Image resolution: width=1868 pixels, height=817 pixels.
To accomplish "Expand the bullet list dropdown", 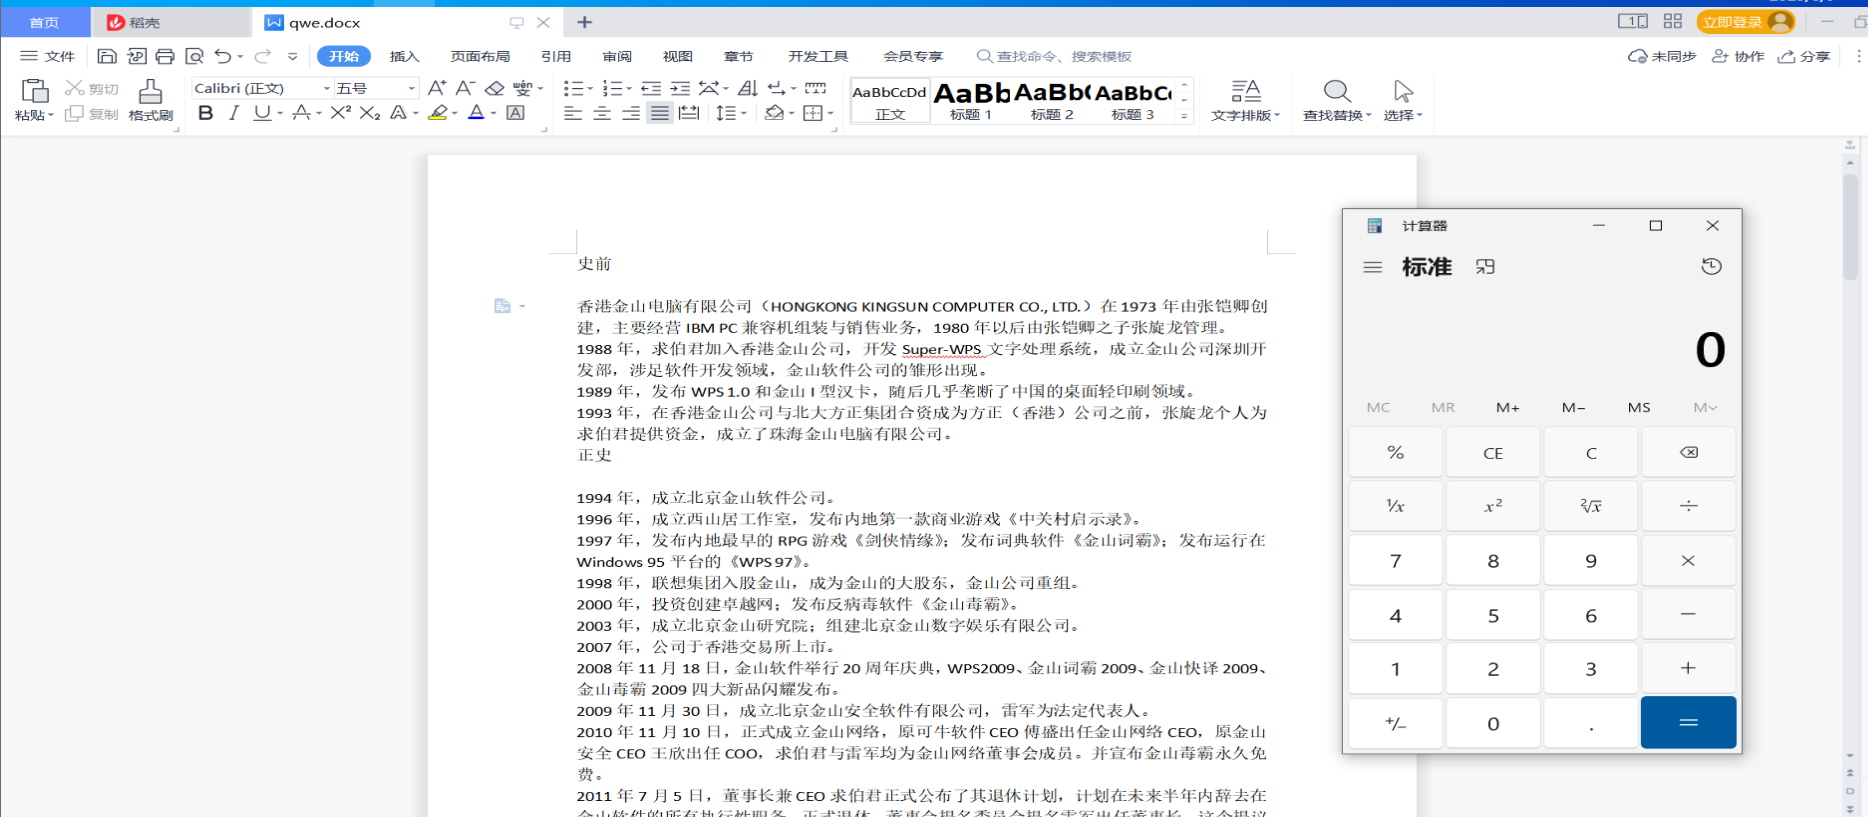I will (x=590, y=88).
